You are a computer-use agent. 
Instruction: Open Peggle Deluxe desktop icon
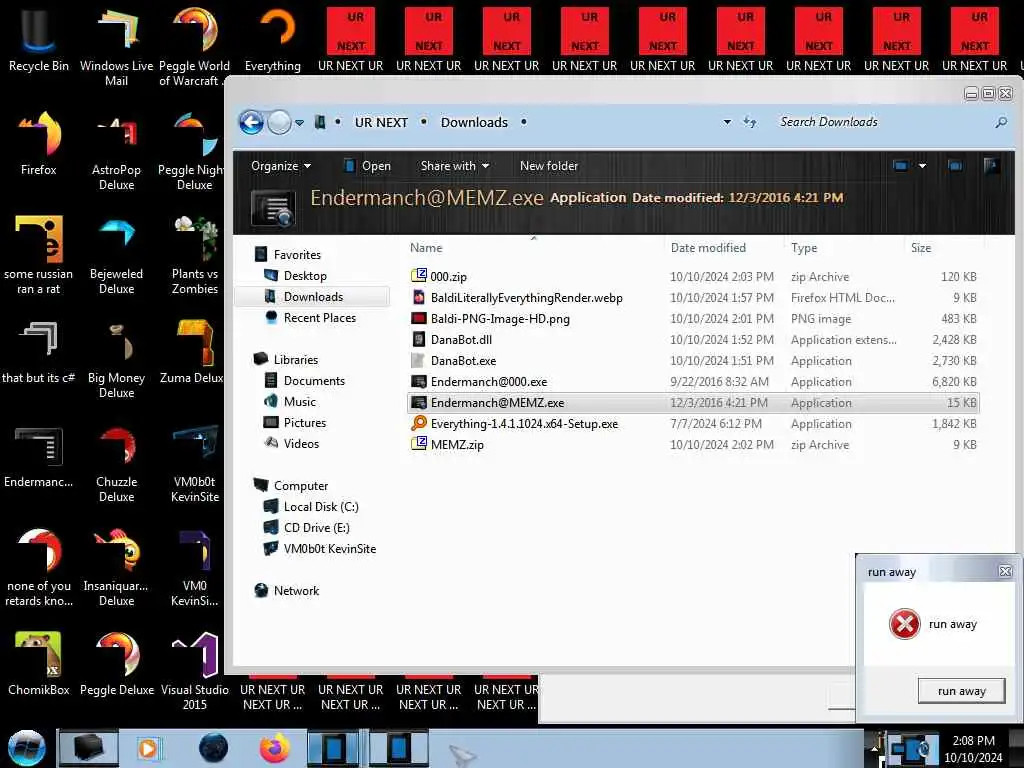[116, 663]
